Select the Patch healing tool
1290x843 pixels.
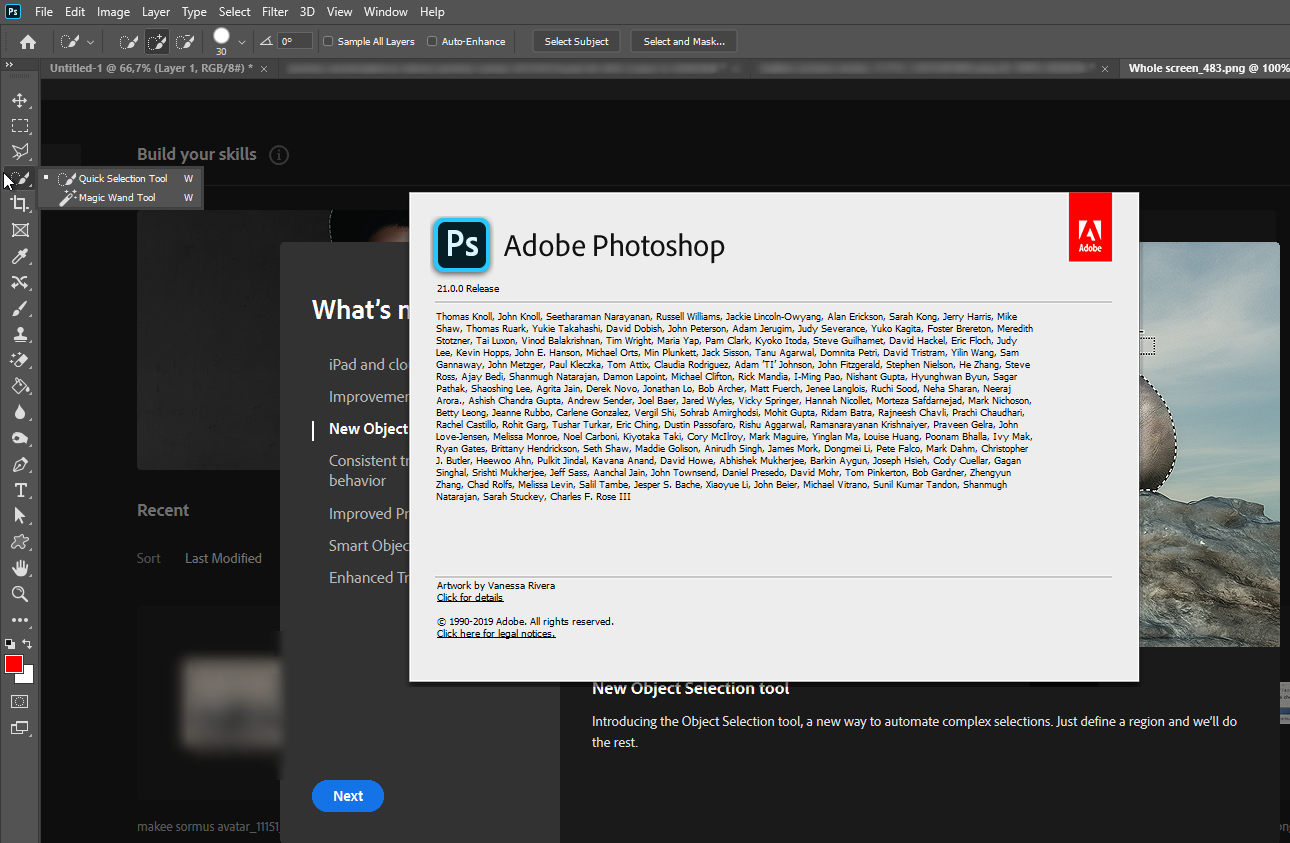point(19,283)
